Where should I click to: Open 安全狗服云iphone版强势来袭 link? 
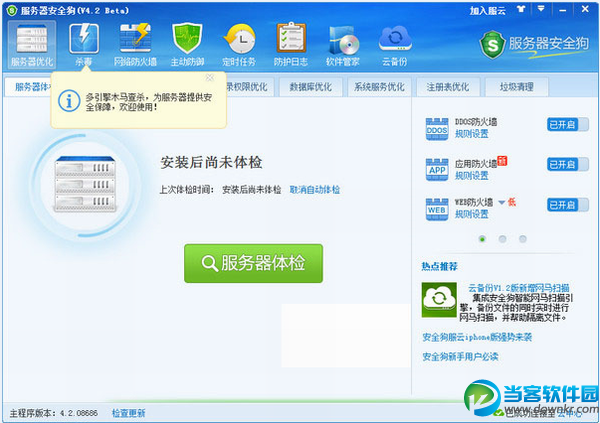point(477,337)
